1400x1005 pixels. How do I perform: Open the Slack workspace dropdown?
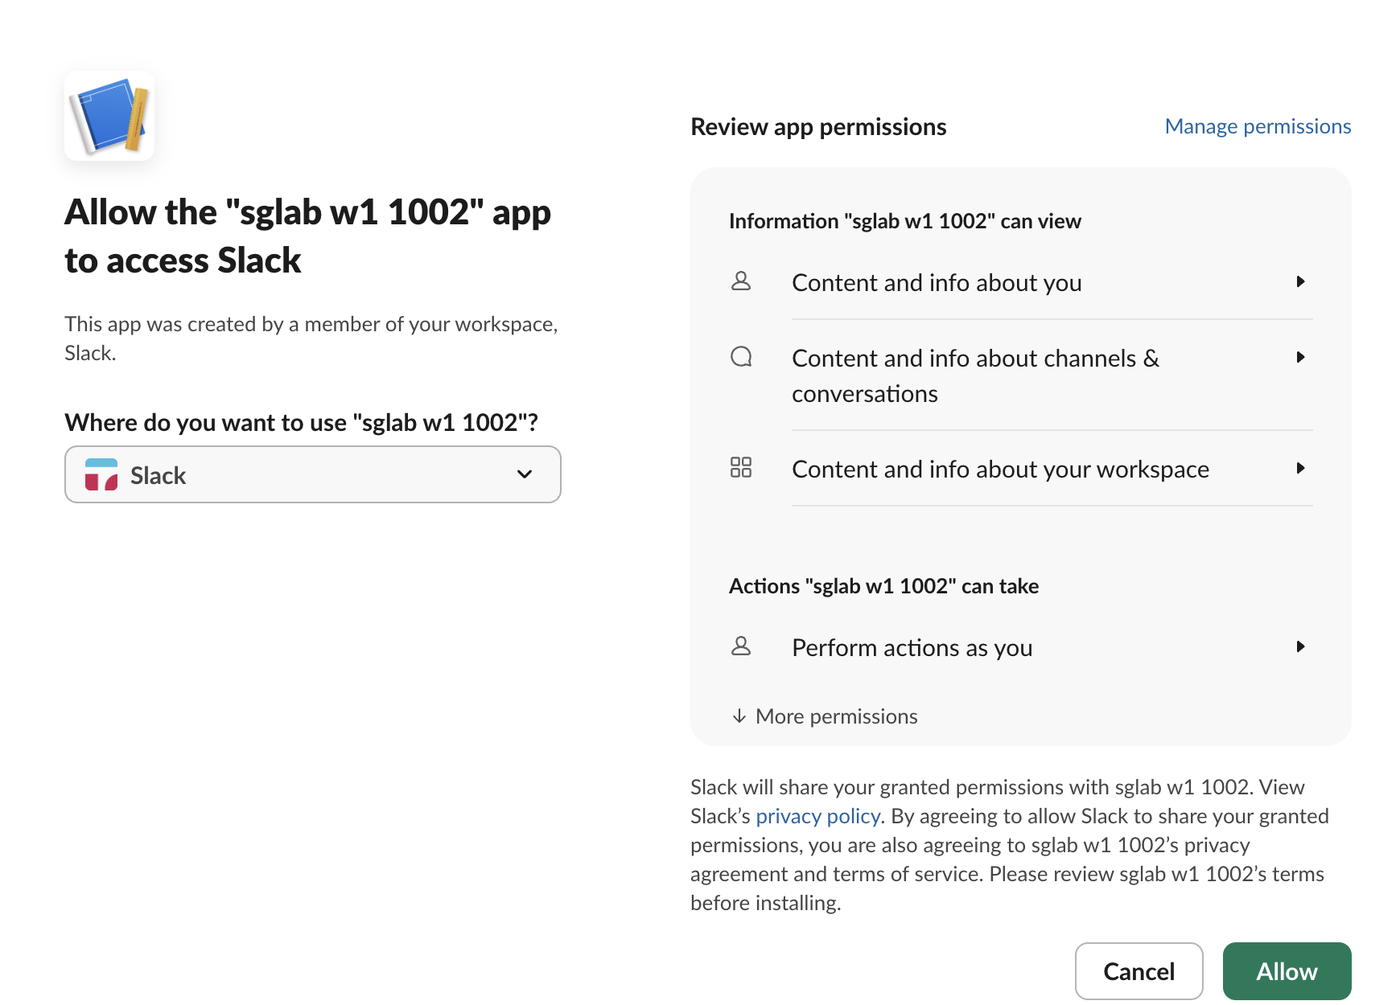point(313,475)
